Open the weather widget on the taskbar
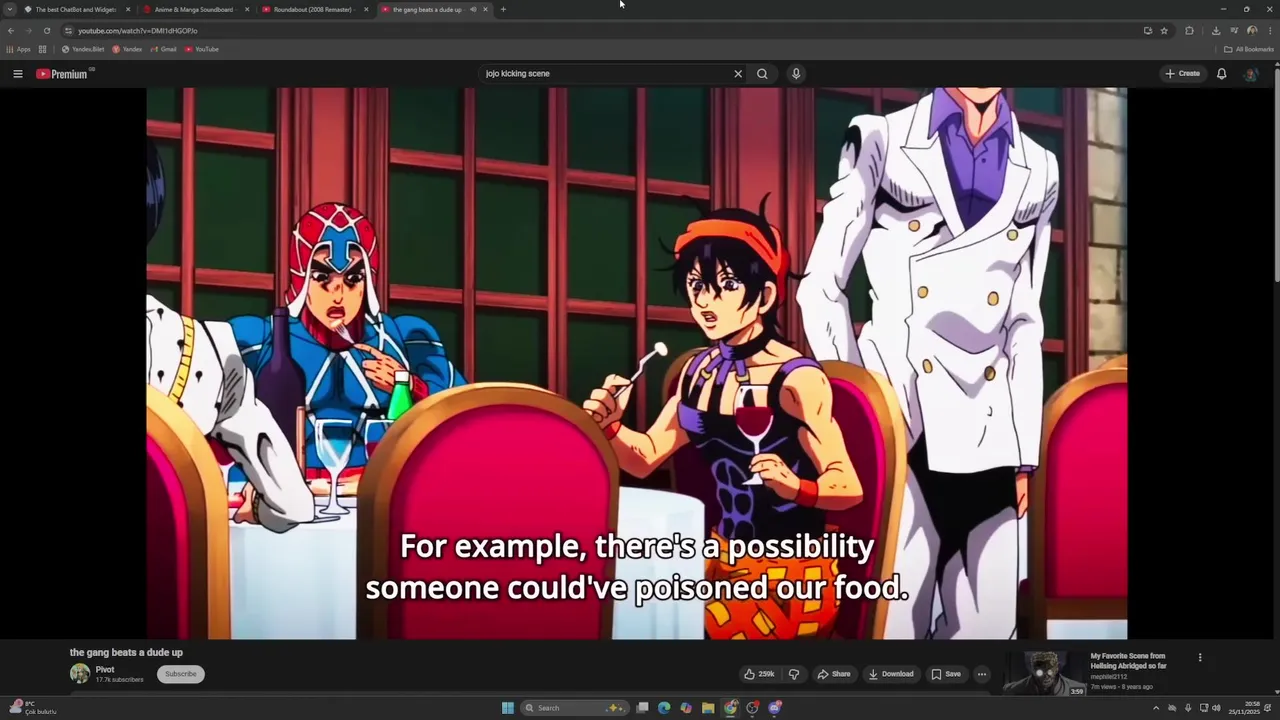 point(31,708)
